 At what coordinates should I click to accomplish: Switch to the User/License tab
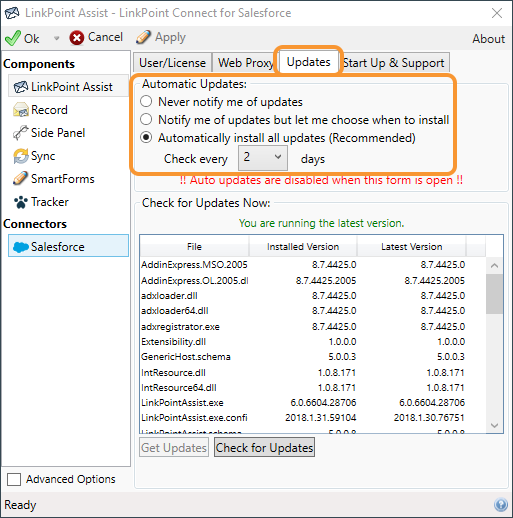(172, 63)
